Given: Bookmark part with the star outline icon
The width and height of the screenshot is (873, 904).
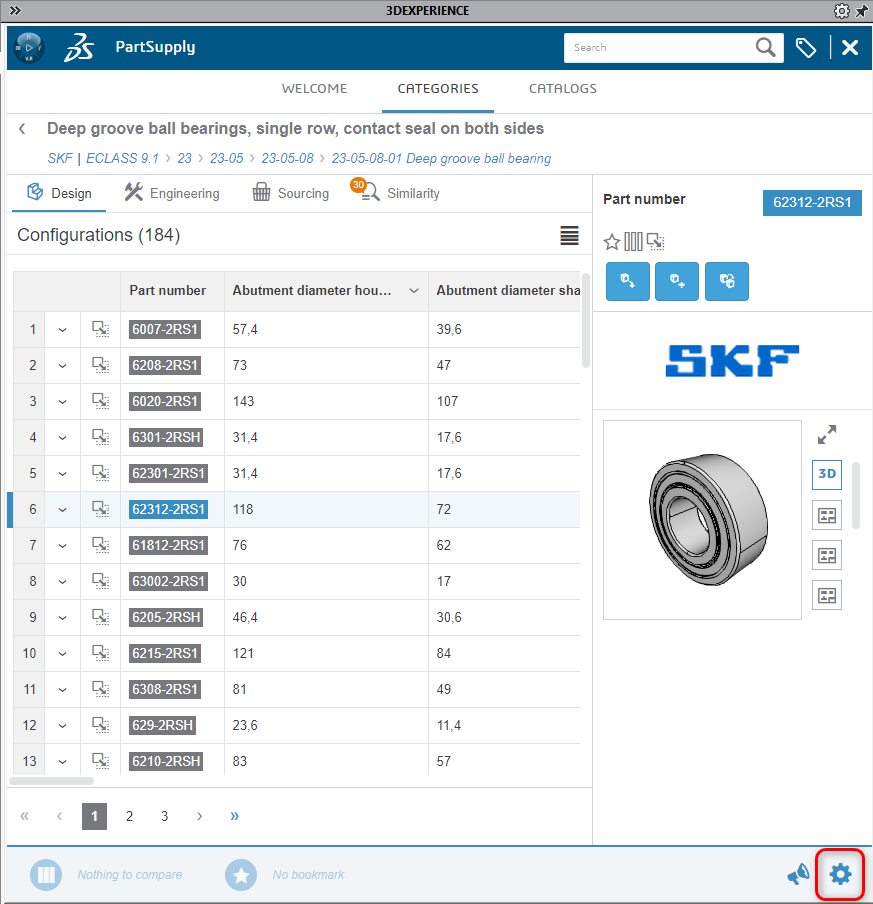Looking at the screenshot, I should [x=612, y=242].
